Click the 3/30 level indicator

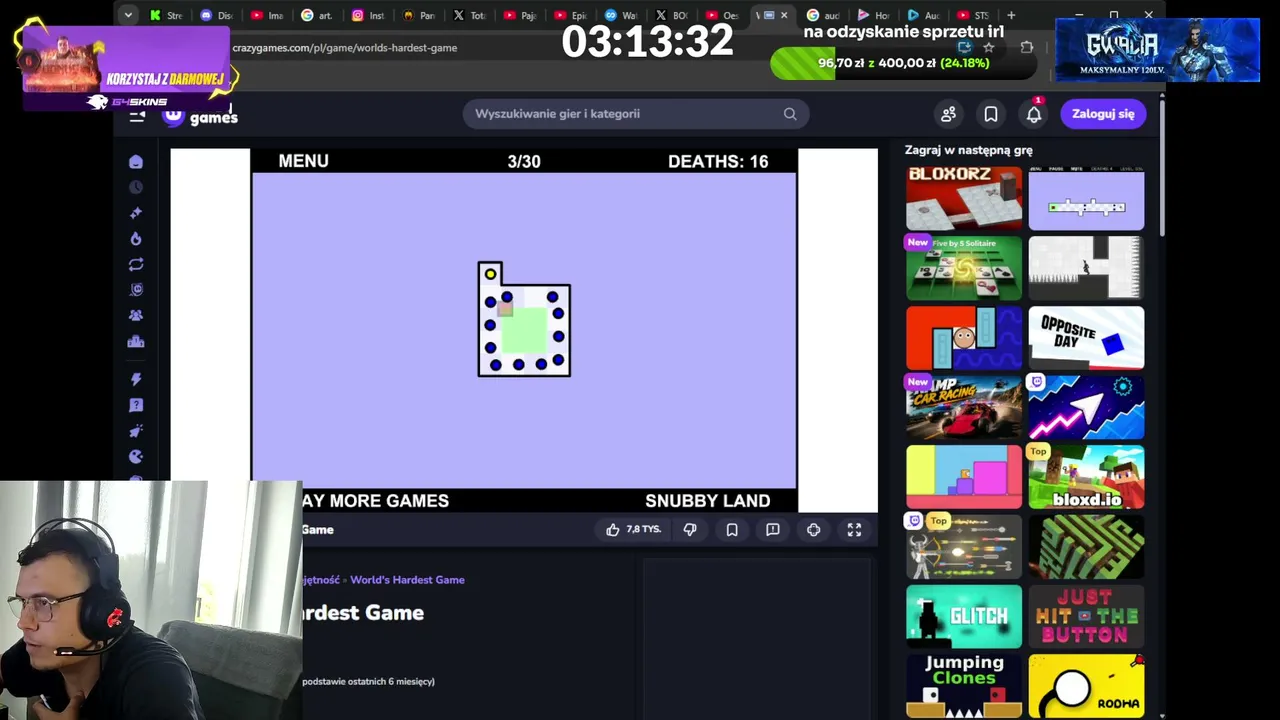(x=524, y=161)
